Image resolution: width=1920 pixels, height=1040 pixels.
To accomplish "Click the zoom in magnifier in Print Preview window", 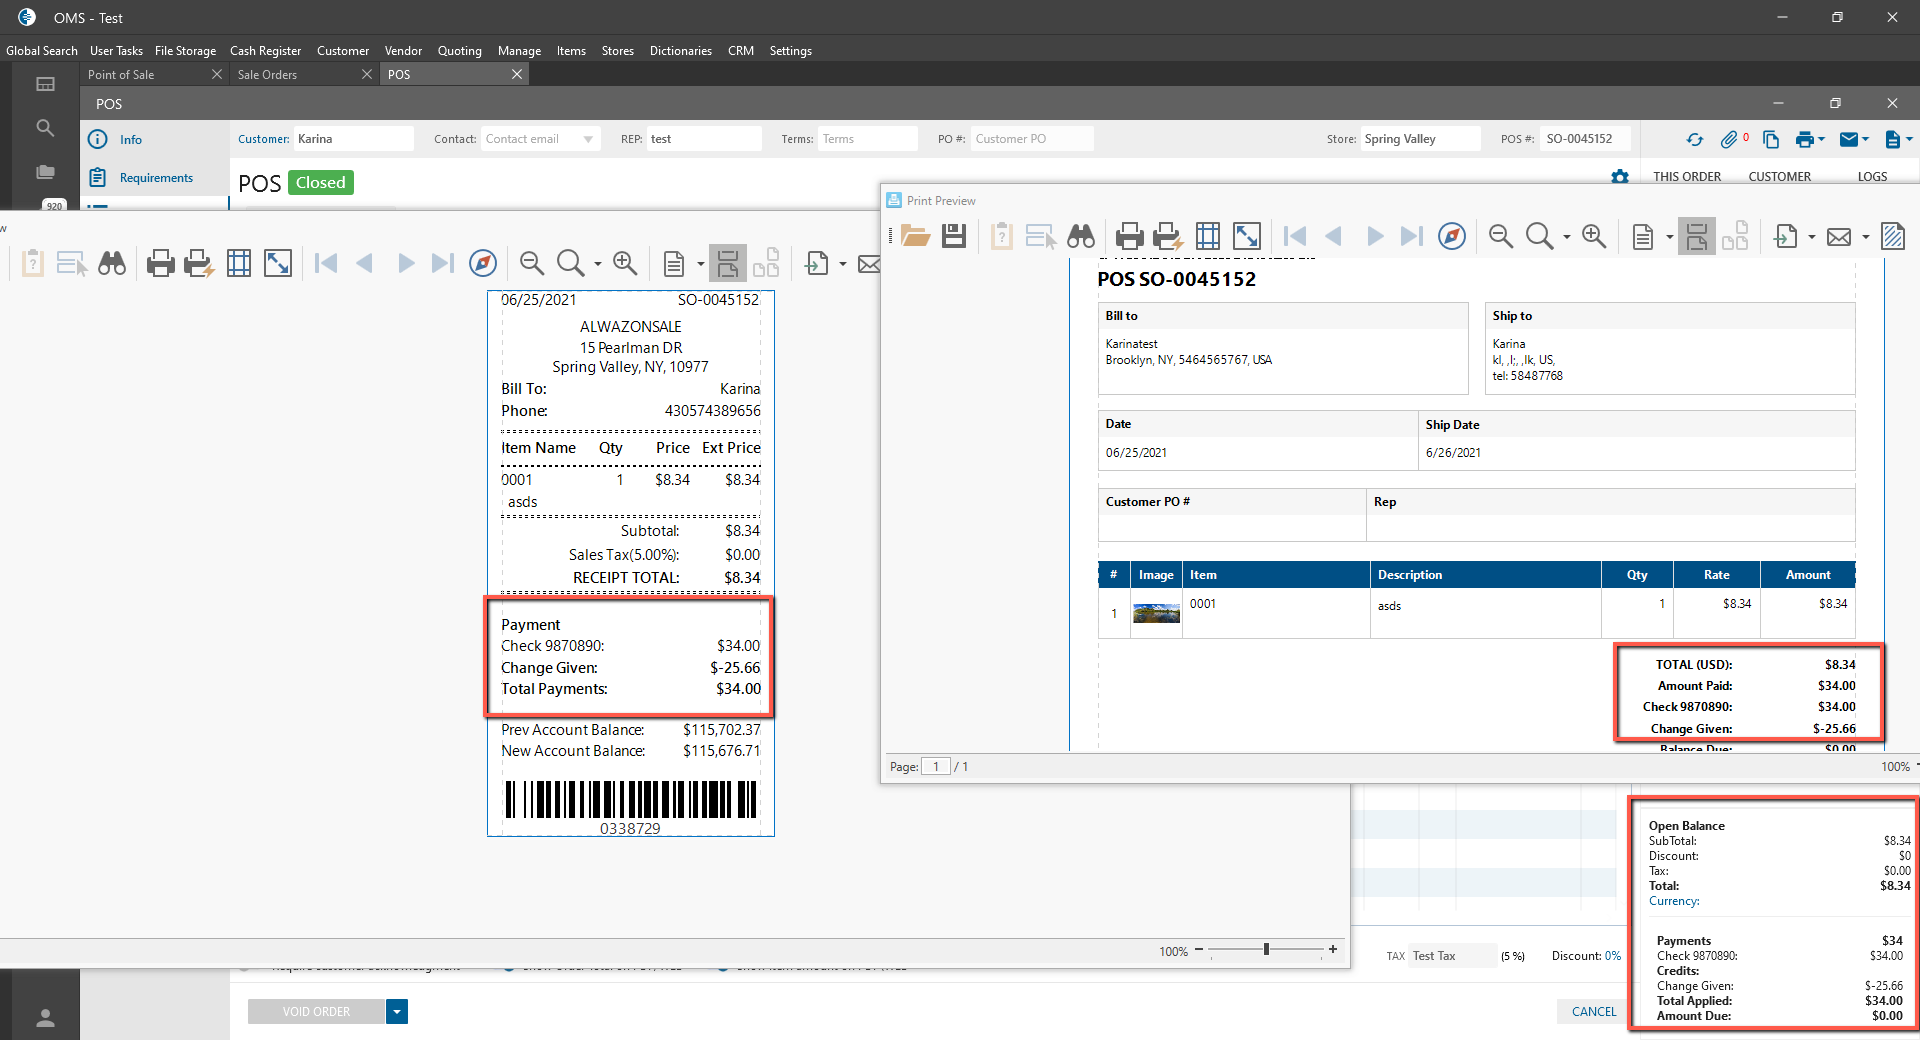I will coord(1594,236).
